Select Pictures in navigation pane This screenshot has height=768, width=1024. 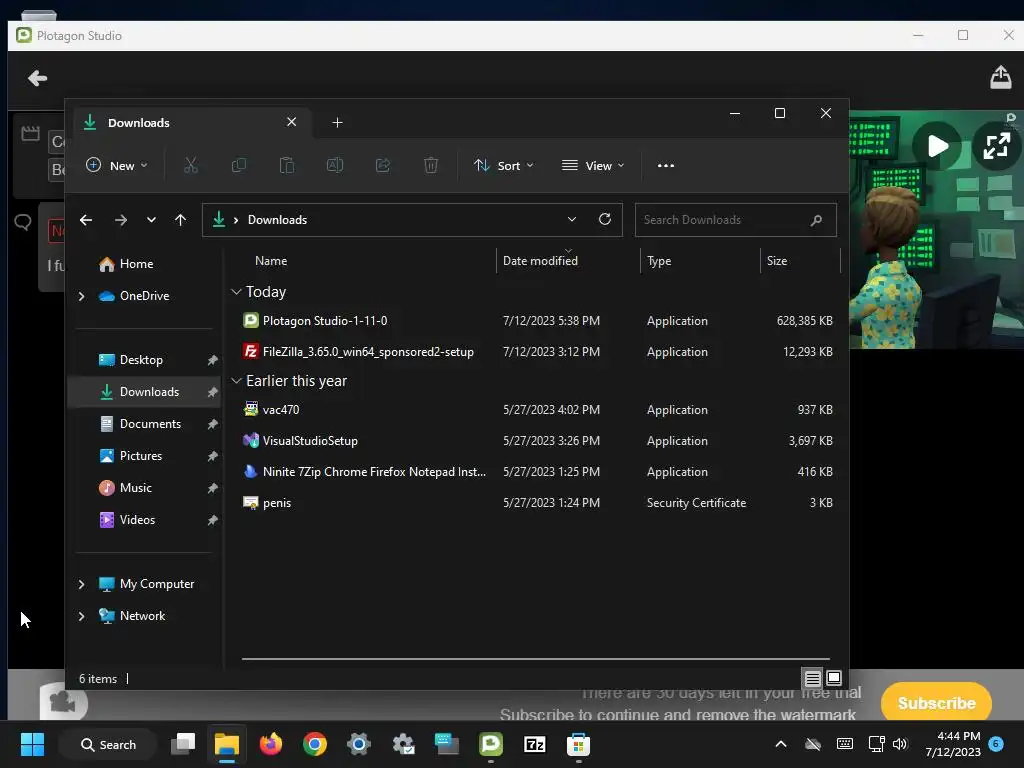coord(145,456)
